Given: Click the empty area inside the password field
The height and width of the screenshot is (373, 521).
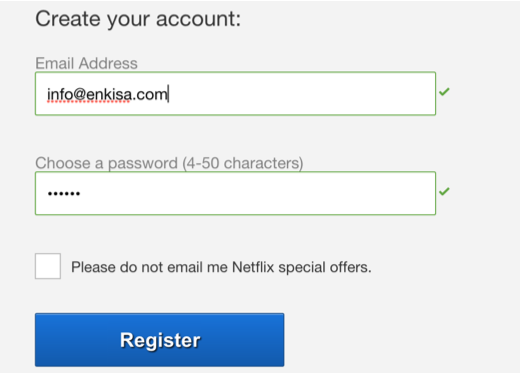Looking at the screenshot, I should tap(257, 193).
